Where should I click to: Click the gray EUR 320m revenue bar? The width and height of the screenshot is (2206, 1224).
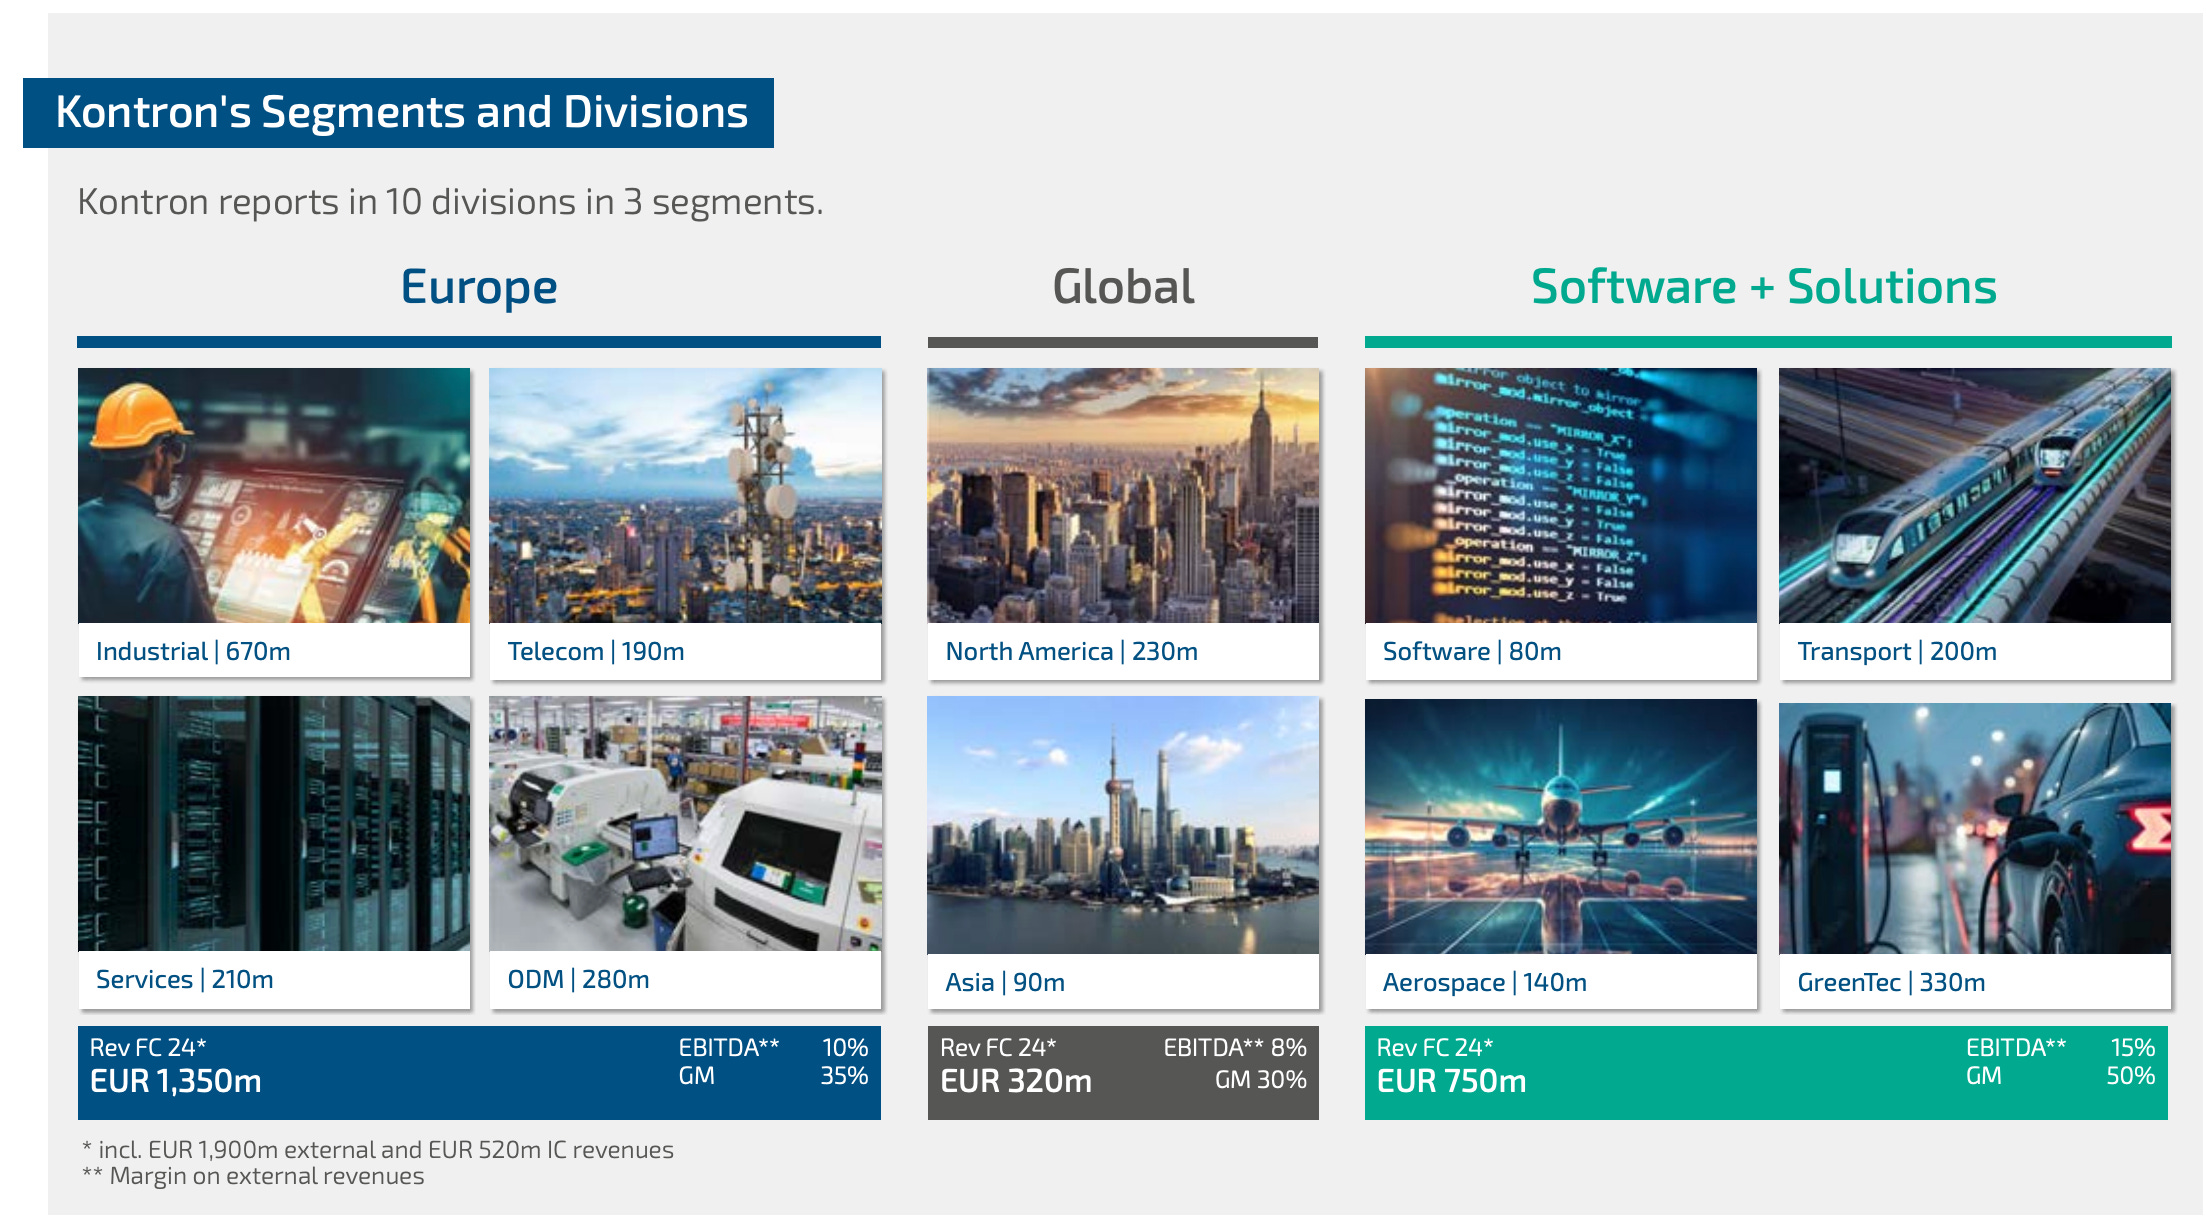click(1122, 1072)
